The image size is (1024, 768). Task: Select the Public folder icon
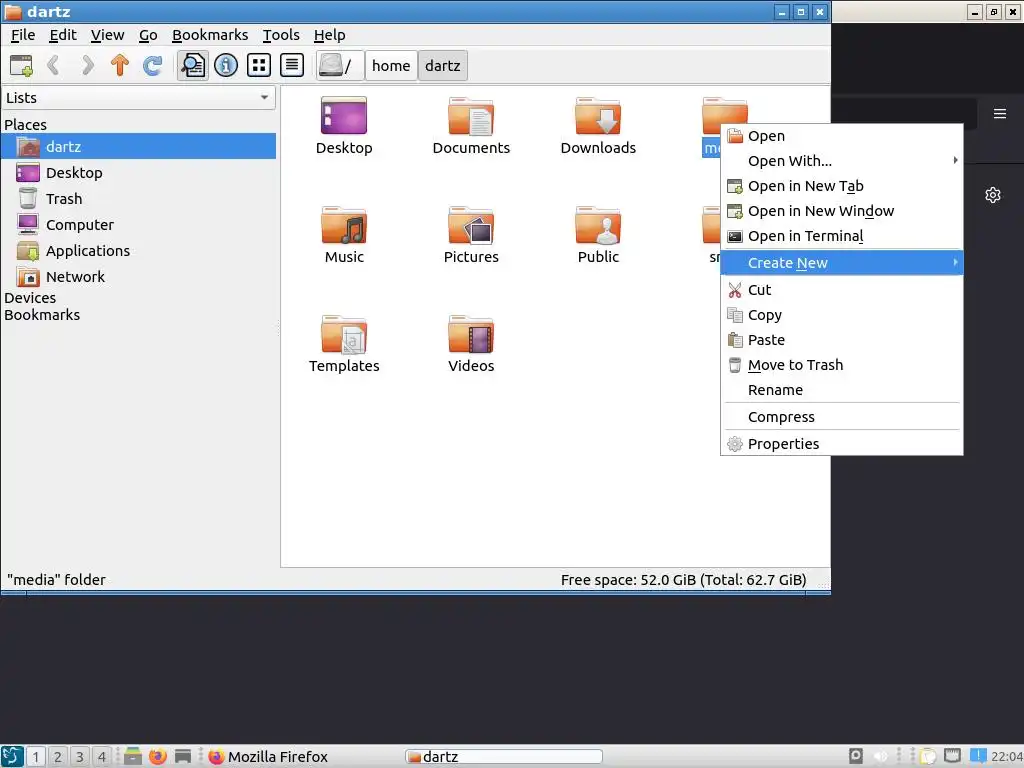[598, 225]
